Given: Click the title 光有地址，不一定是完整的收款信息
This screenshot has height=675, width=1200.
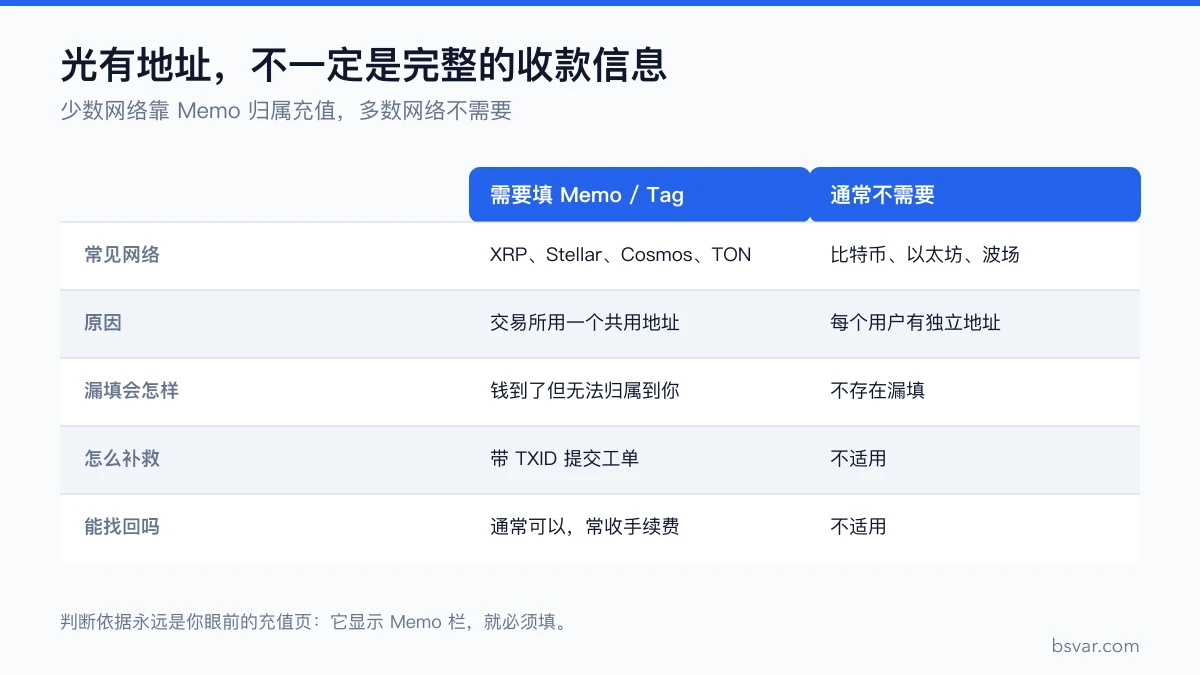Looking at the screenshot, I should click(x=363, y=66).
